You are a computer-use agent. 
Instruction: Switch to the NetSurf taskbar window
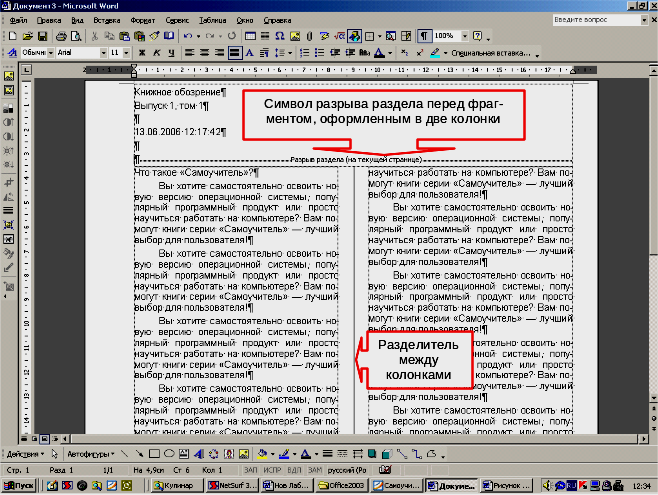(x=232, y=485)
